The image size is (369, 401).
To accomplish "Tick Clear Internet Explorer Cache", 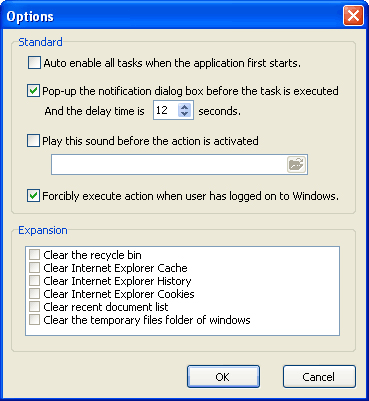I will [x=34, y=268].
